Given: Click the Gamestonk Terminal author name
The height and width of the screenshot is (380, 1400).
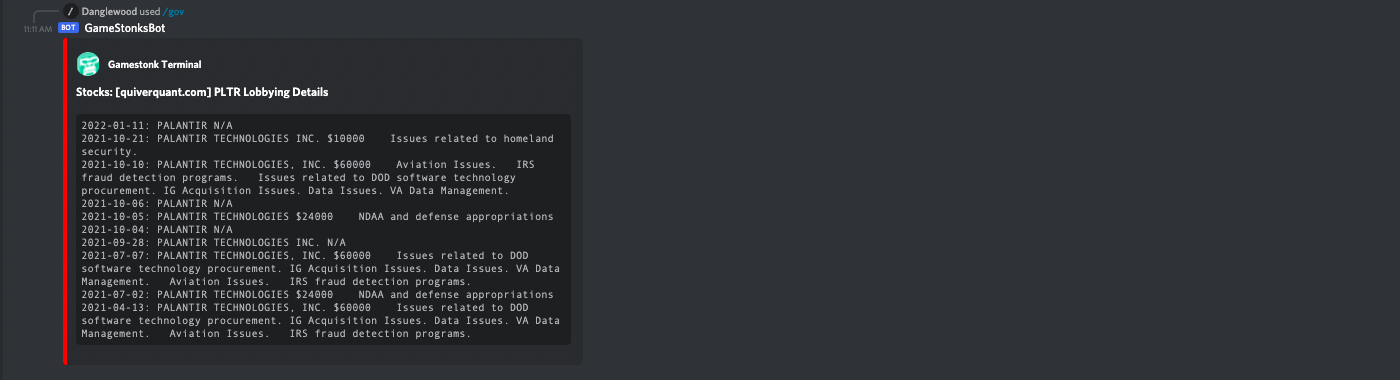Looking at the screenshot, I should pos(154,64).
